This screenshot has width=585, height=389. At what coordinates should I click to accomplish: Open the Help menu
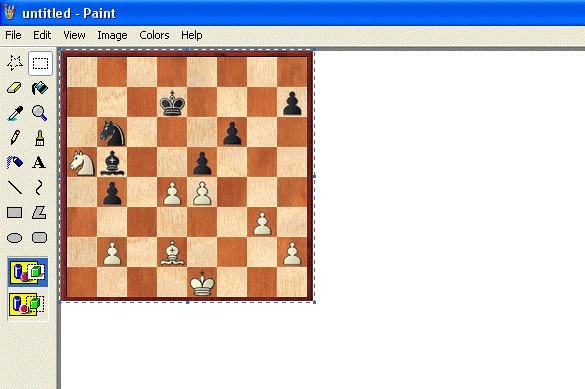click(191, 35)
